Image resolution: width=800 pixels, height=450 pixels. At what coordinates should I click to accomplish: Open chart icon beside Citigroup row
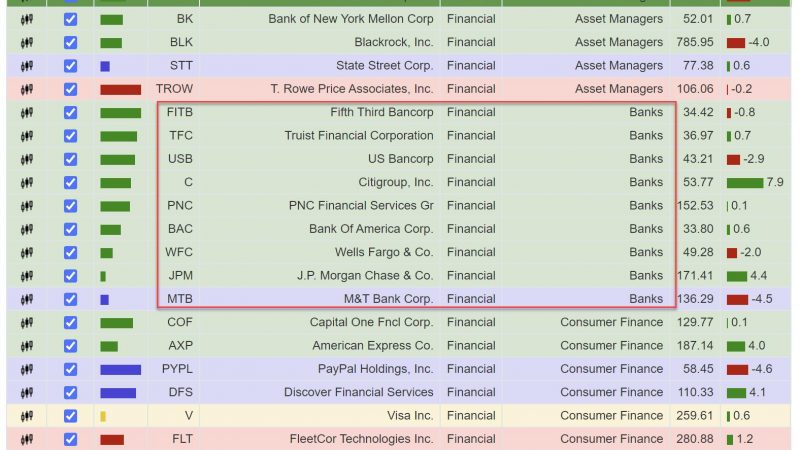27,183
